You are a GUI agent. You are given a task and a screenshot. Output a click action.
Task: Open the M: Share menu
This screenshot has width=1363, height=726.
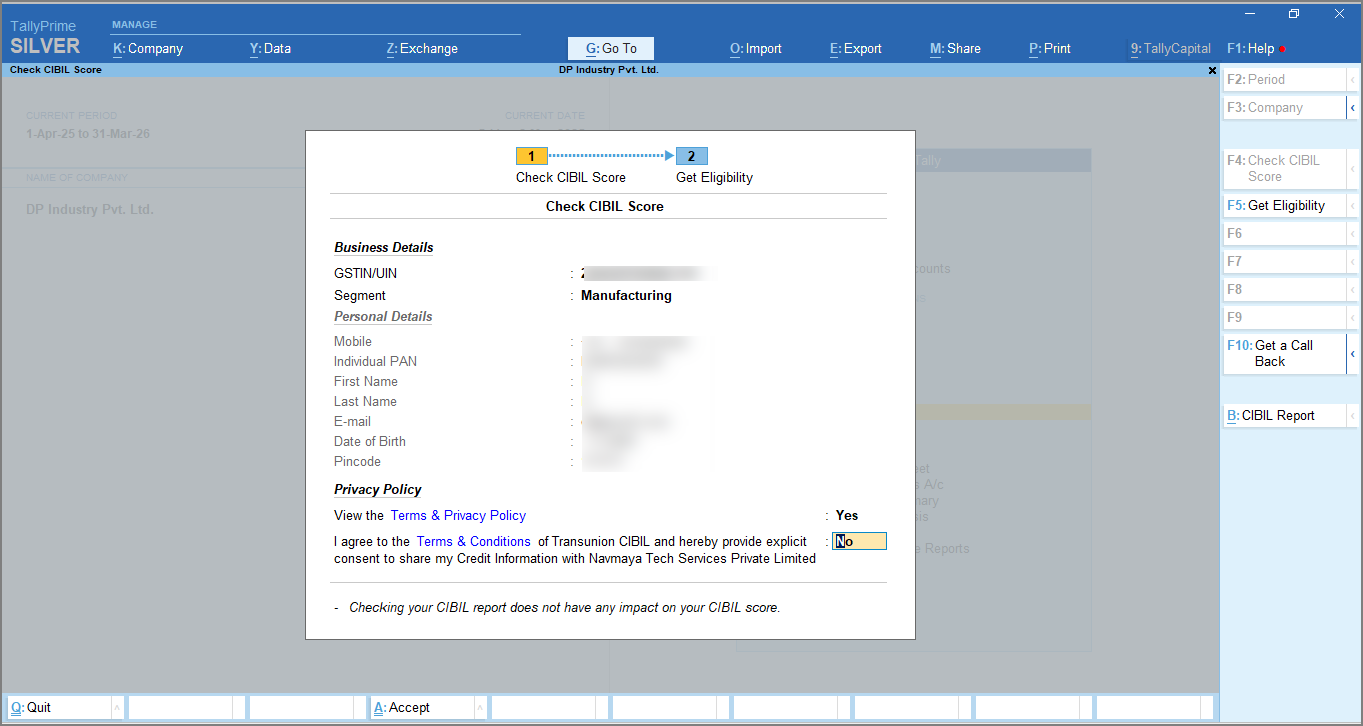pos(955,48)
